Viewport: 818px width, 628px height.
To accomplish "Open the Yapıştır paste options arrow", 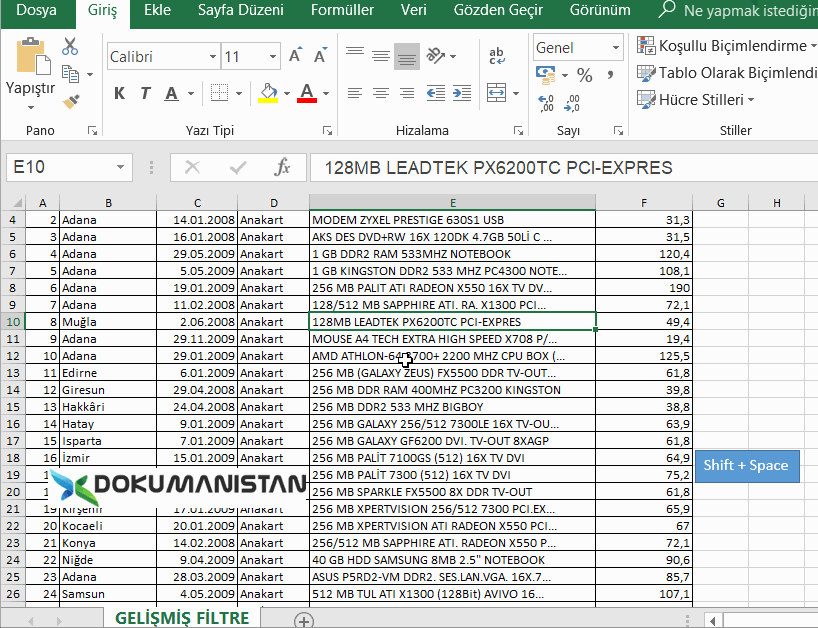I will coord(31,107).
